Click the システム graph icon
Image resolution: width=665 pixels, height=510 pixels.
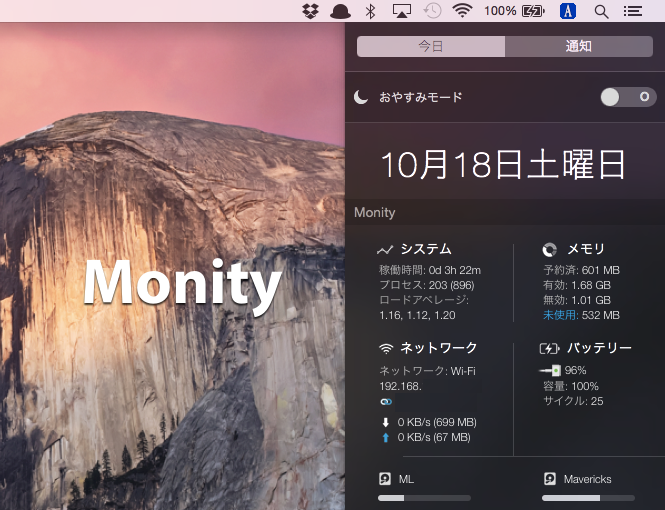coord(385,250)
